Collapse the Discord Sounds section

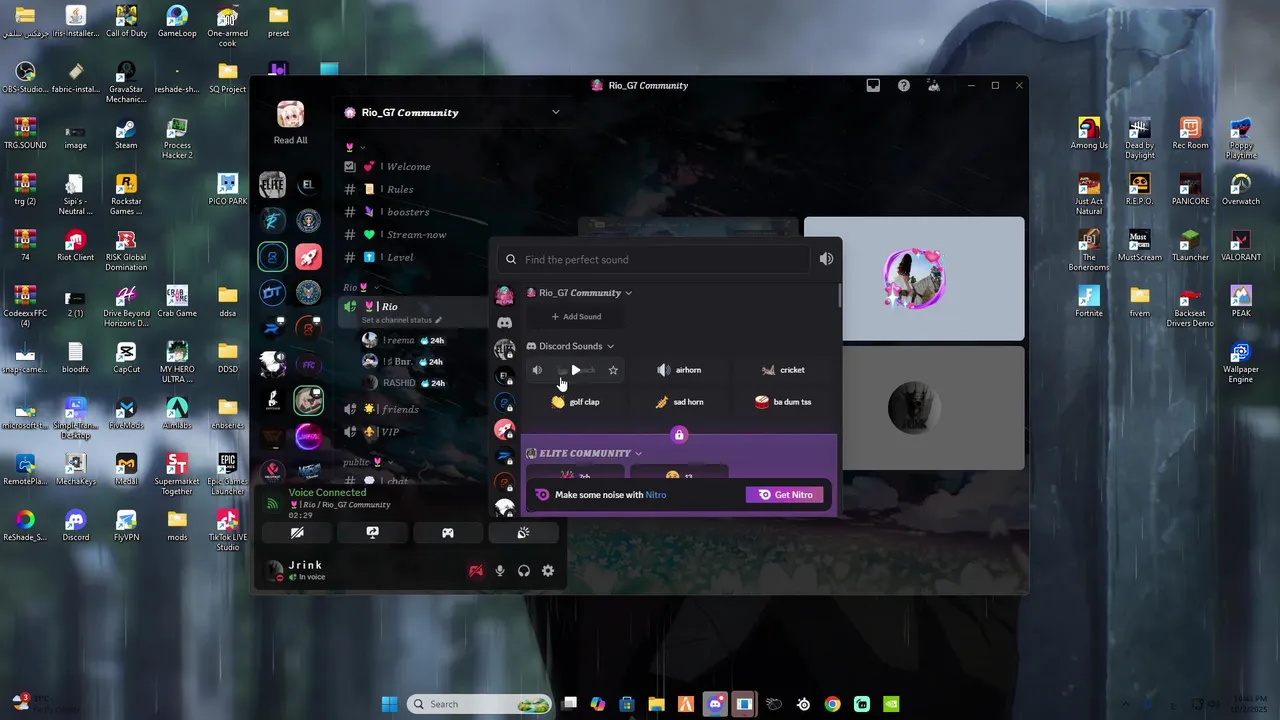pos(570,346)
